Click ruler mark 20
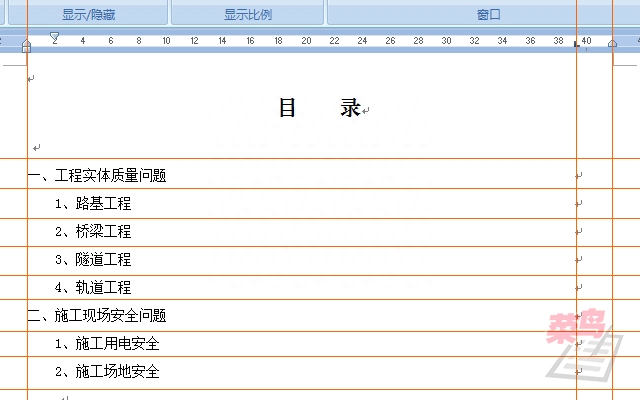The height and width of the screenshot is (400, 640). point(306,41)
